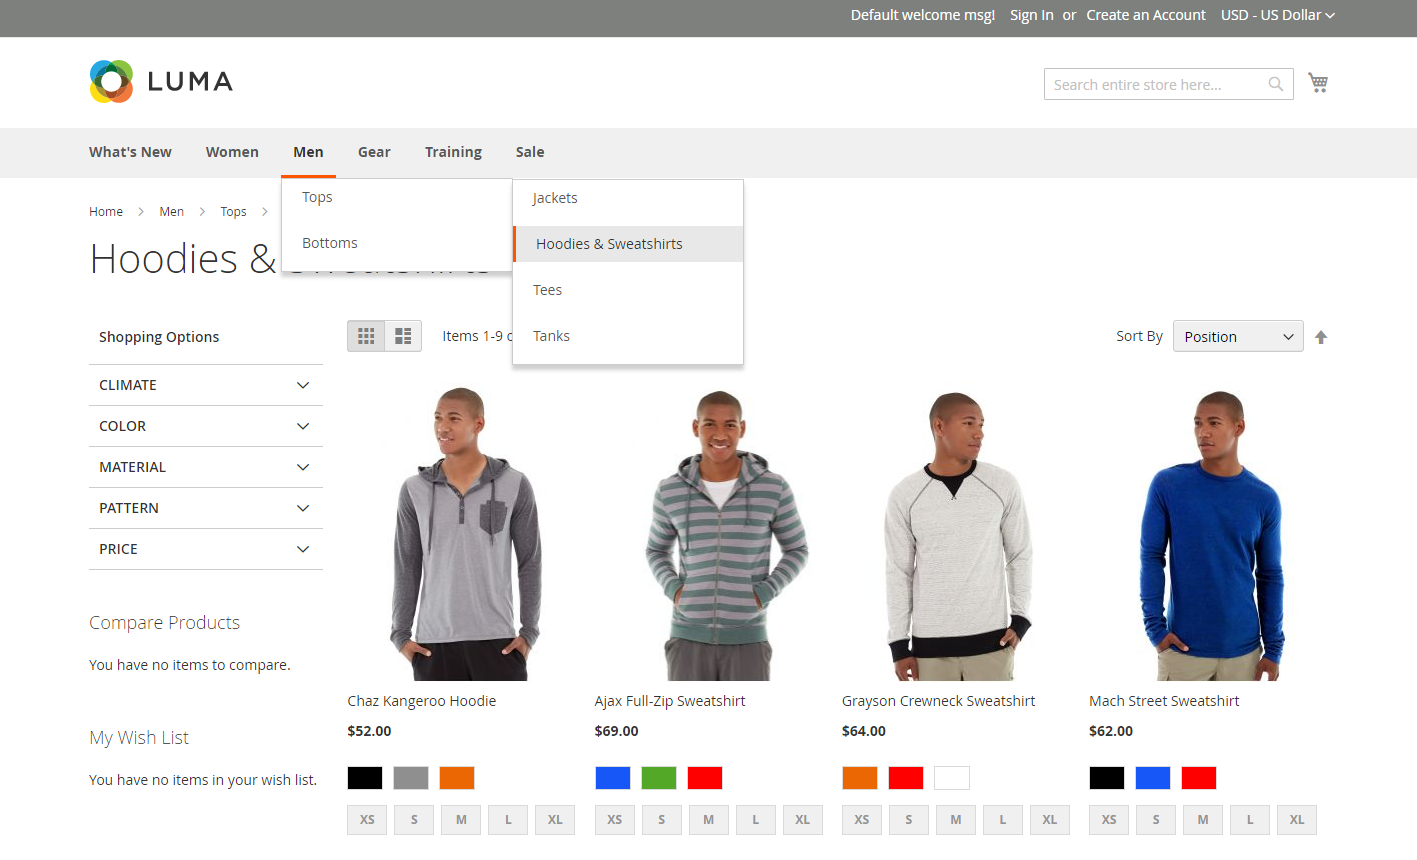This screenshot has height=860, width=1417.
Task: Select Tops in Men submenu
Action: pyautogui.click(x=397, y=197)
